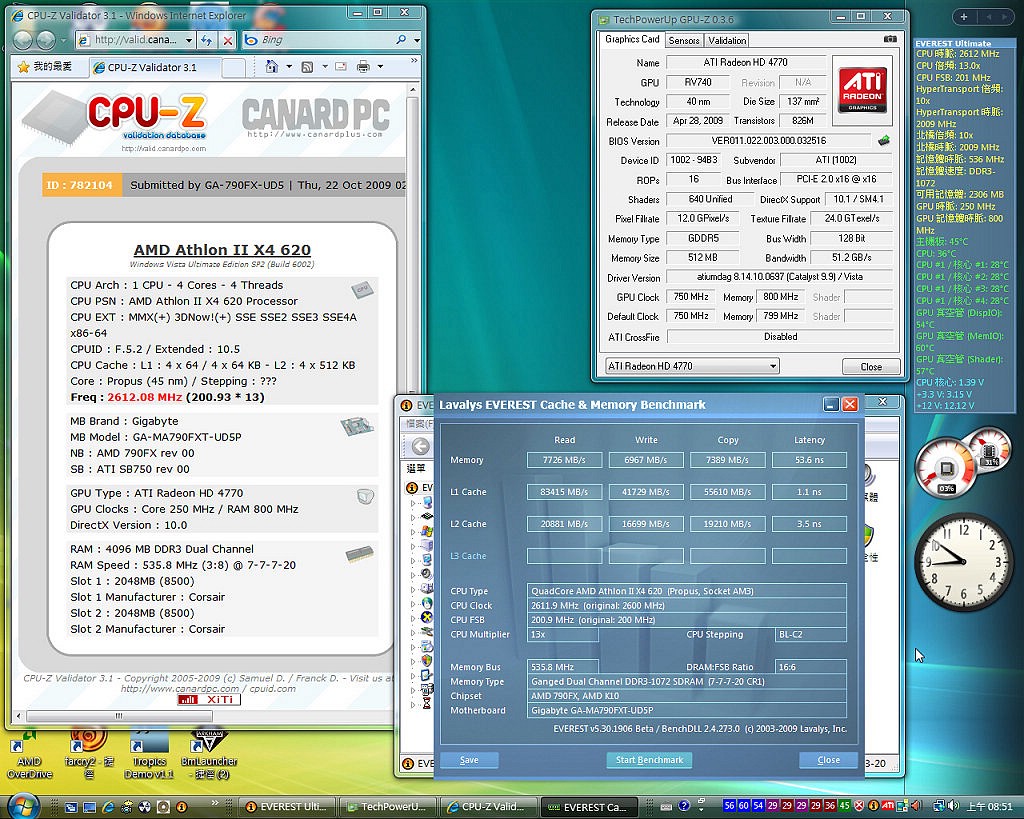Open RSS feeds dropdown arrow in IE
The width and height of the screenshot is (1024, 819).
pyautogui.click(x=324, y=67)
